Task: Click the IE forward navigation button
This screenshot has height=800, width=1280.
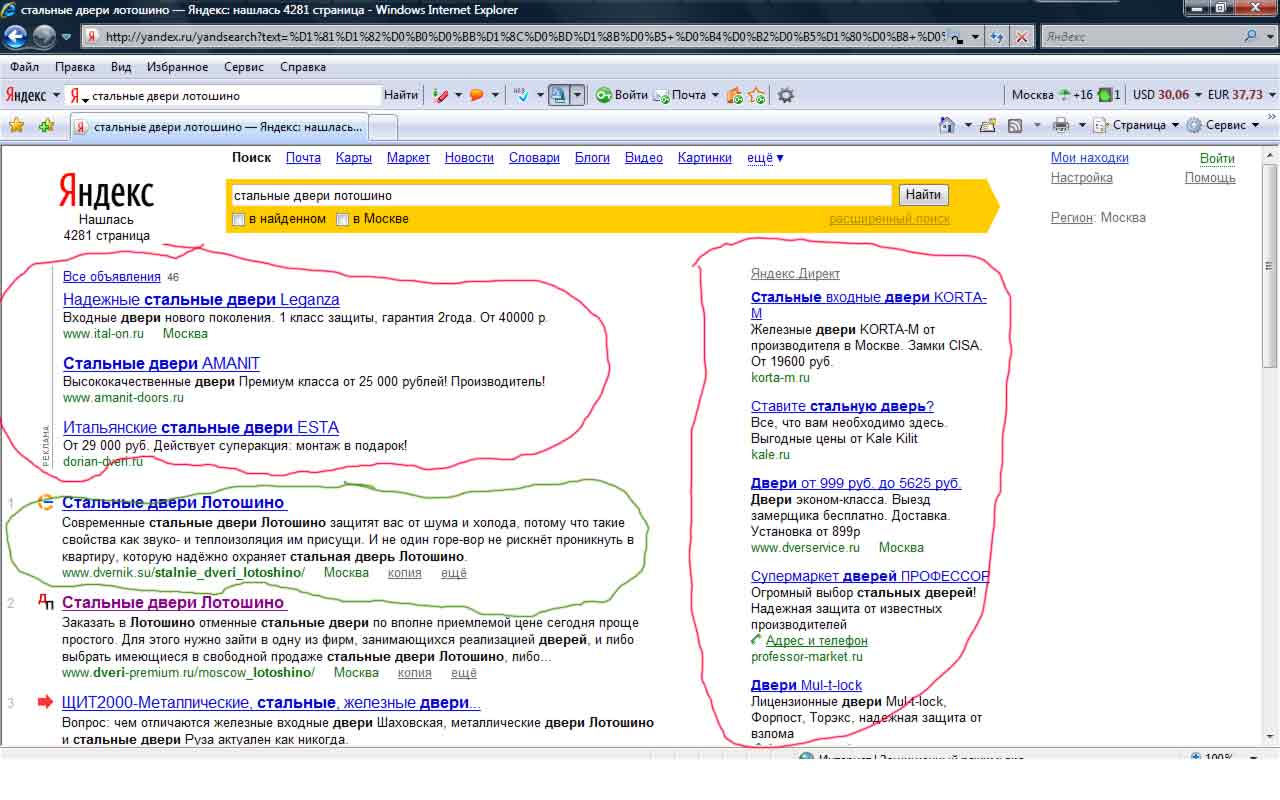Action: tap(44, 37)
